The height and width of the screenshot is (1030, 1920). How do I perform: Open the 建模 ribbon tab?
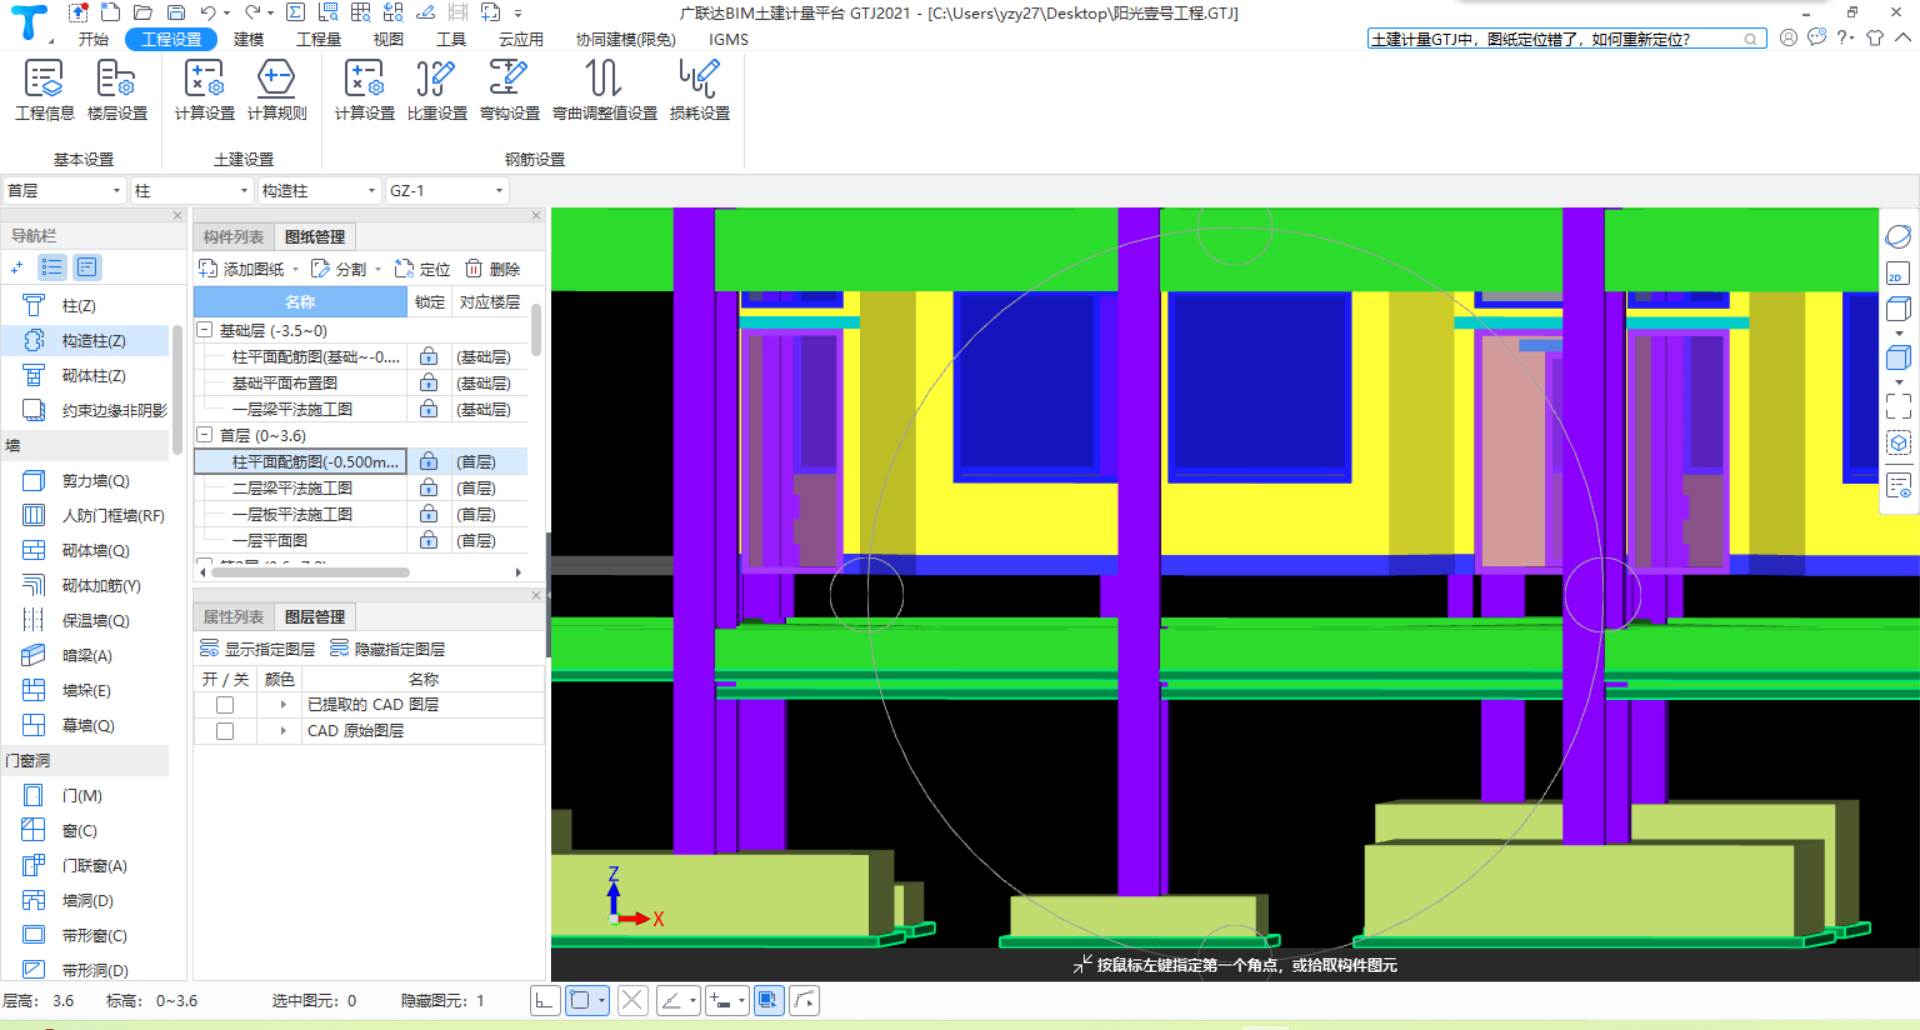(249, 40)
